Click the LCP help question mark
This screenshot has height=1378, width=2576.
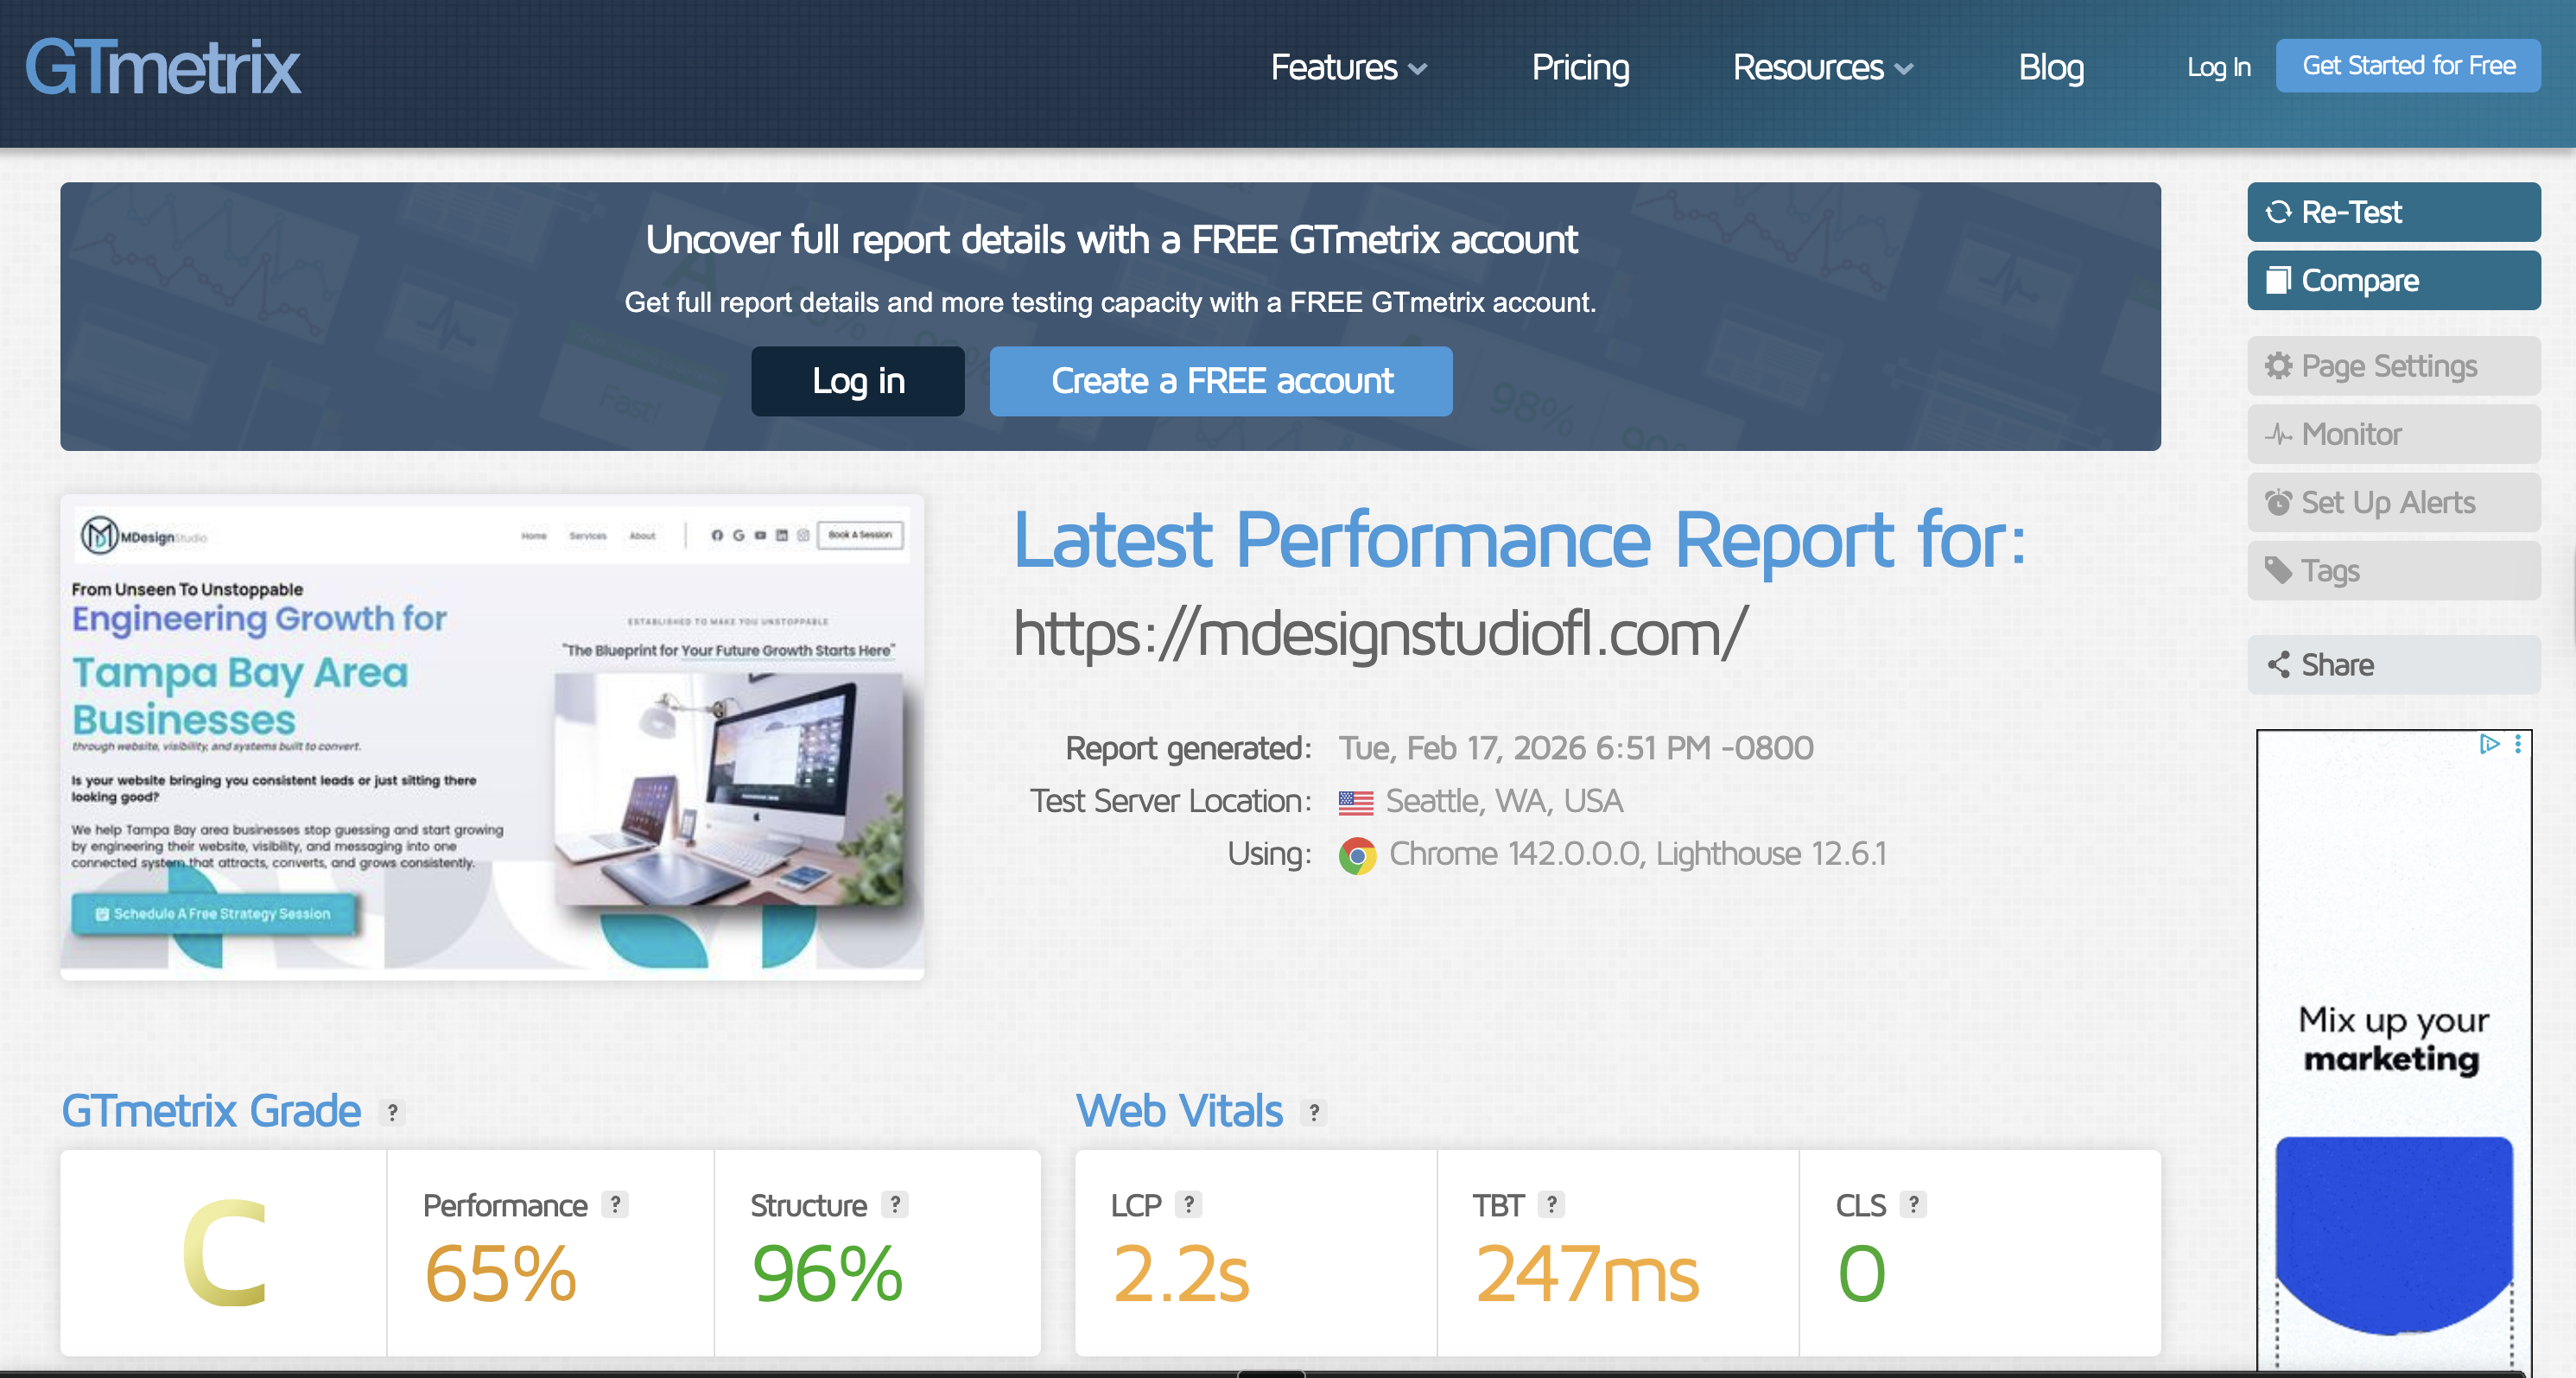tap(1188, 1204)
